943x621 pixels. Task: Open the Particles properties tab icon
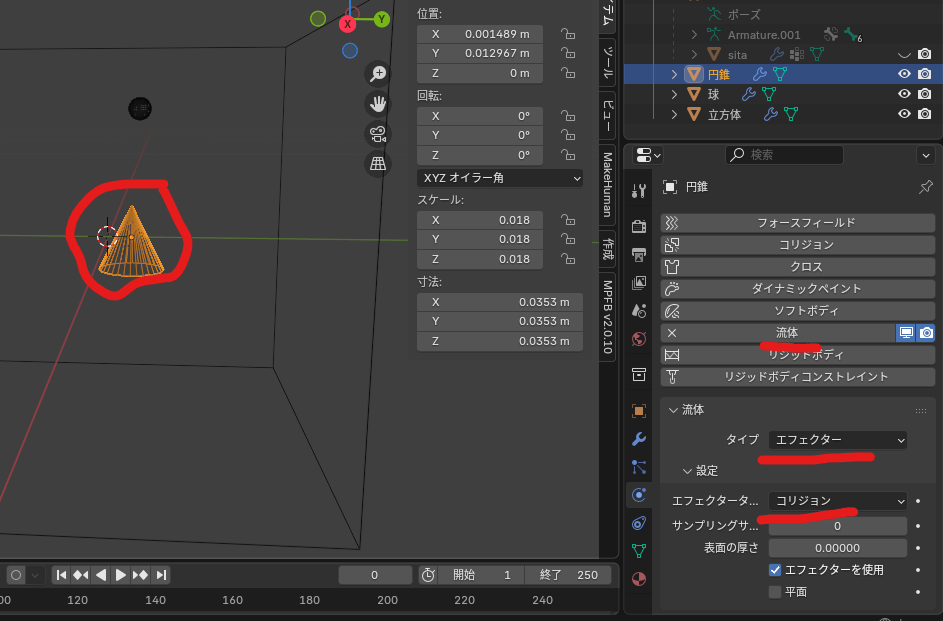coord(639,467)
